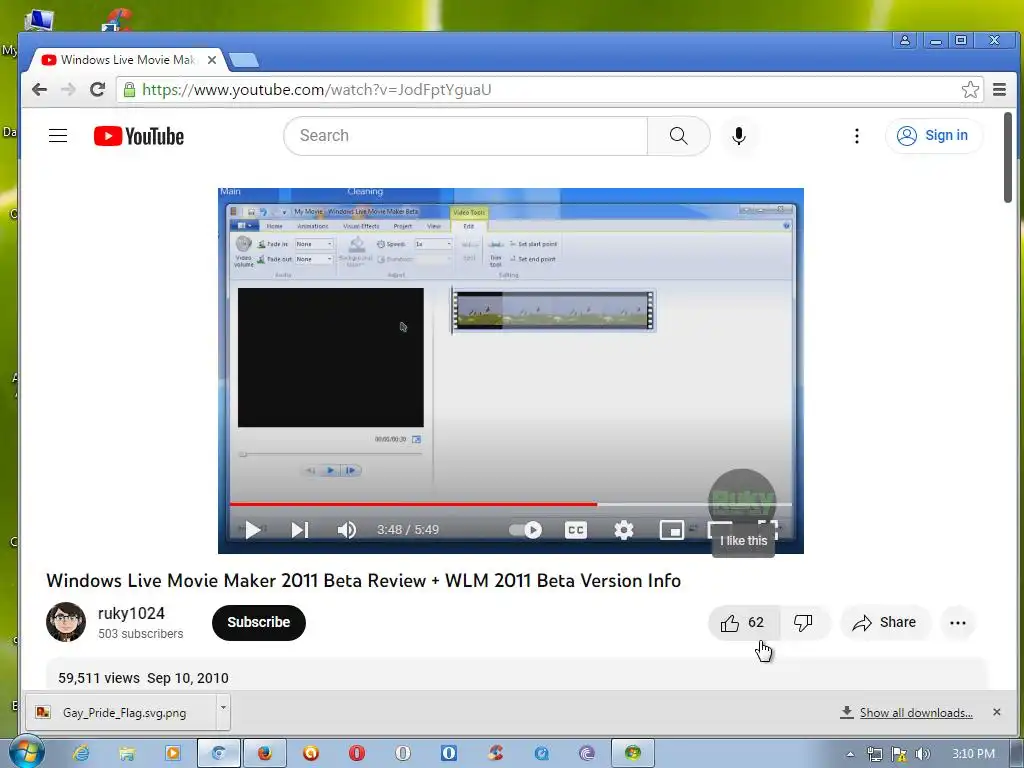
Task: Show all downloads
Action: (x=916, y=712)
